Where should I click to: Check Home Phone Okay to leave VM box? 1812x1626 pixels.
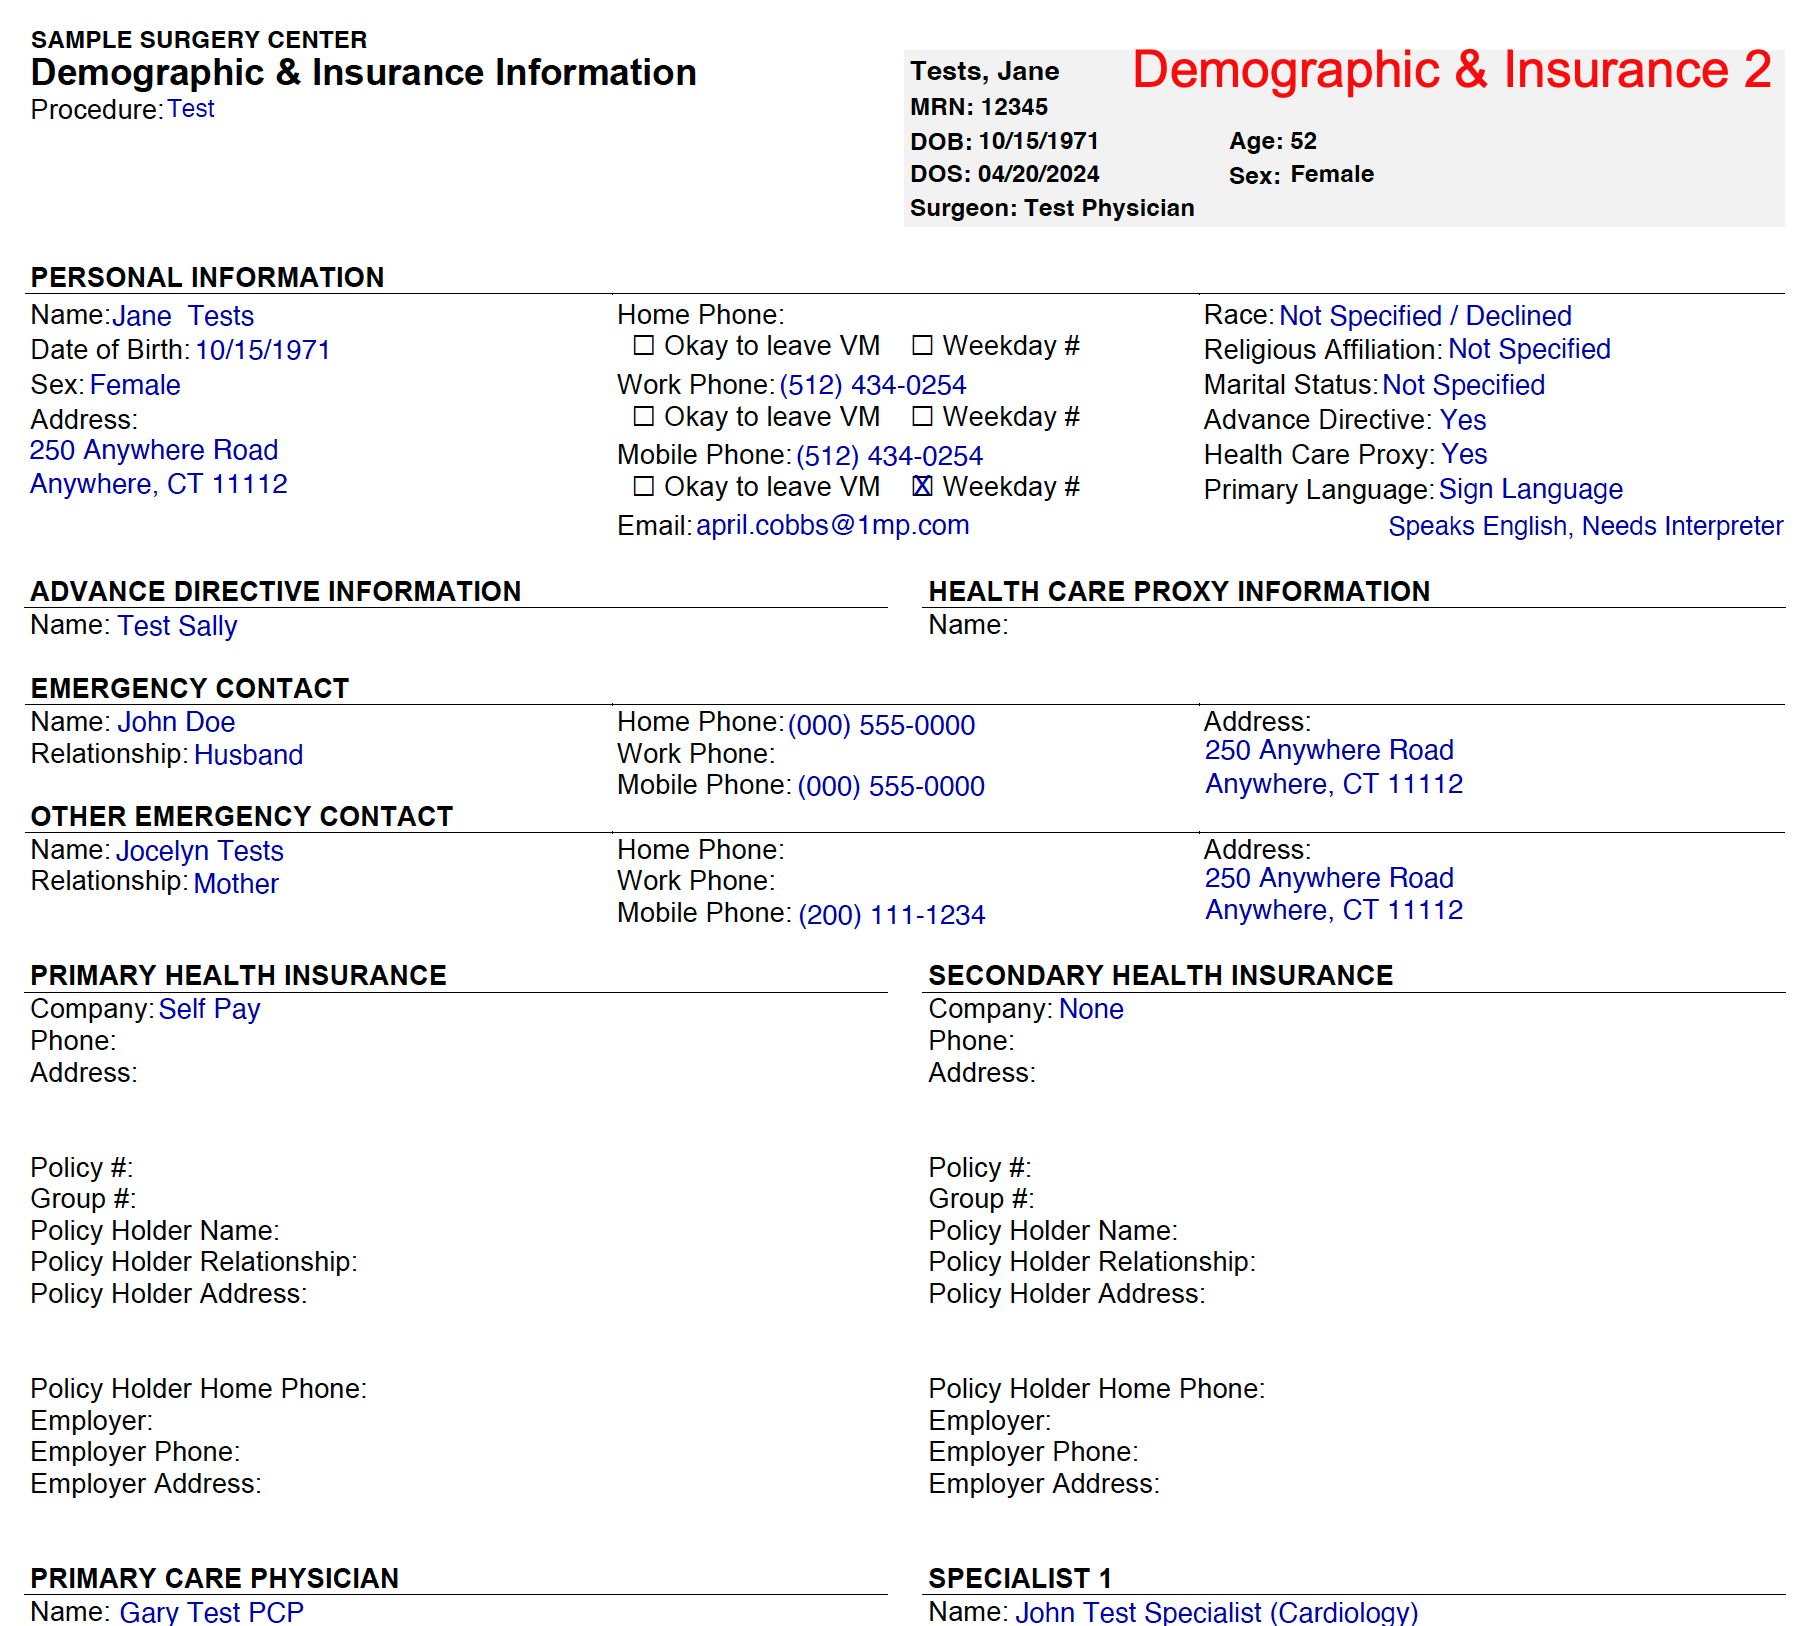click(644, 346)
